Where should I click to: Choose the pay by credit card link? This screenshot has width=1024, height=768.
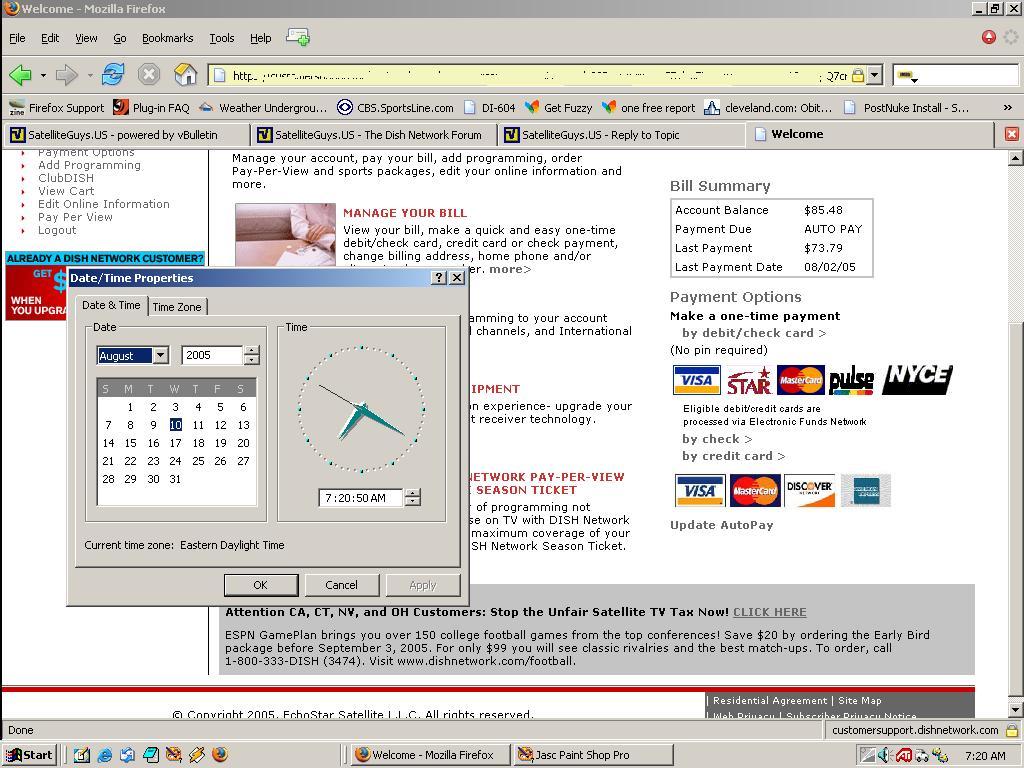pos(733,456)
